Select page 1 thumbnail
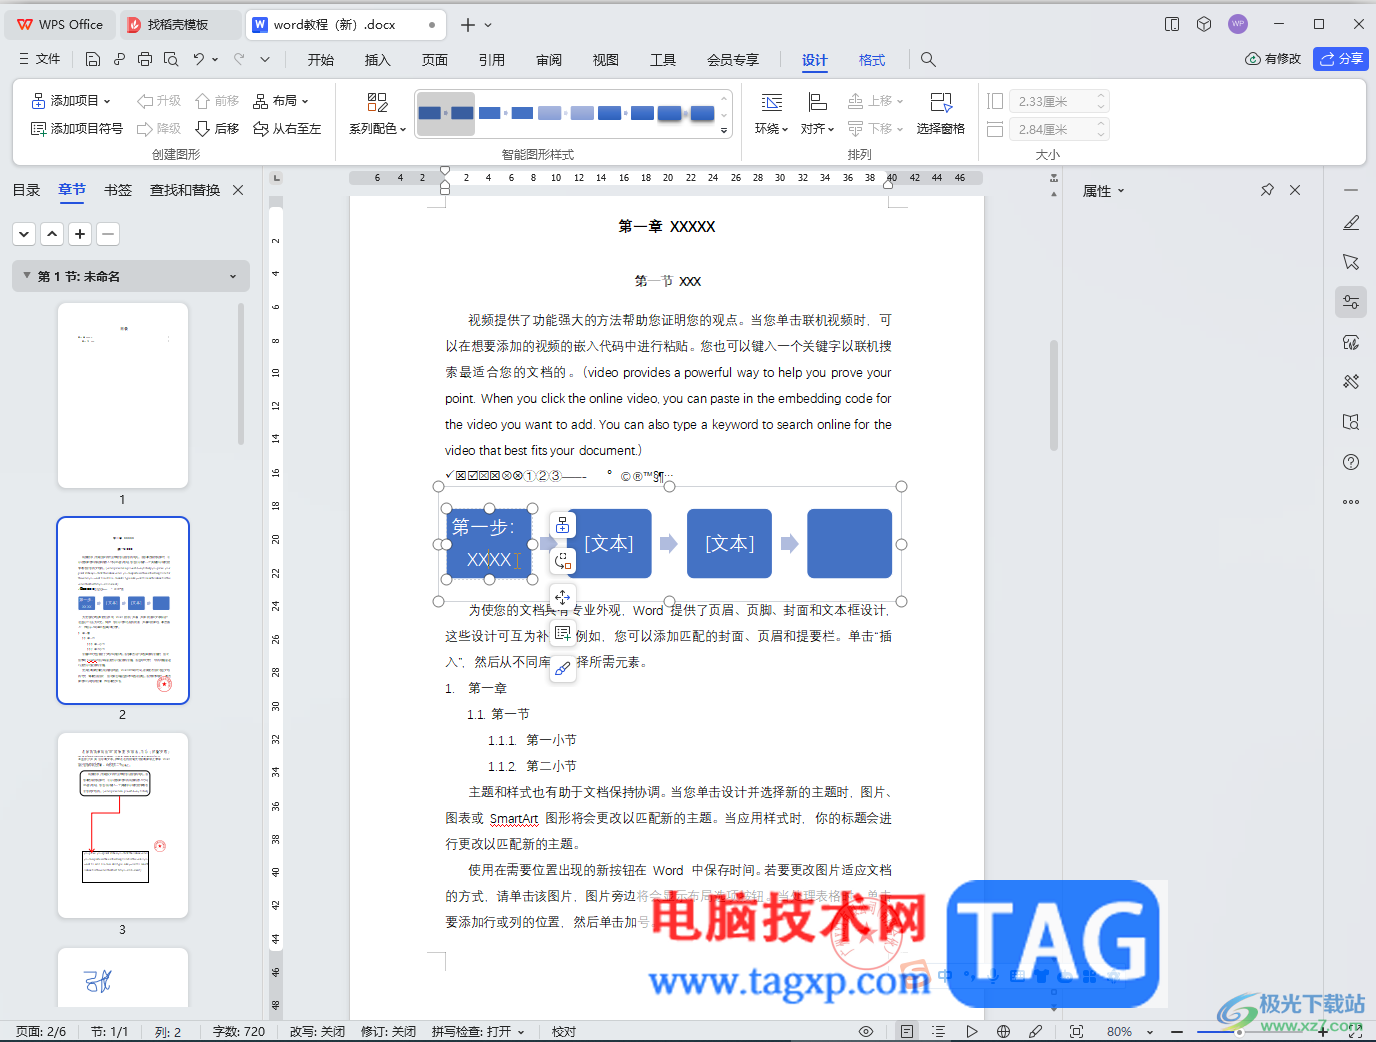Image resolution: width=1376 pixels, height=1042 pixels. tap(123, 395)
